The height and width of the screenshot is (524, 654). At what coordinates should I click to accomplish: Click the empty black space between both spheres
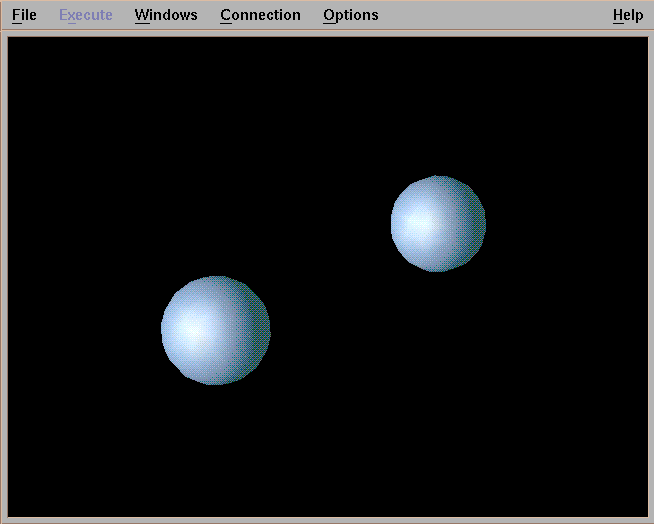pos(330,275)
